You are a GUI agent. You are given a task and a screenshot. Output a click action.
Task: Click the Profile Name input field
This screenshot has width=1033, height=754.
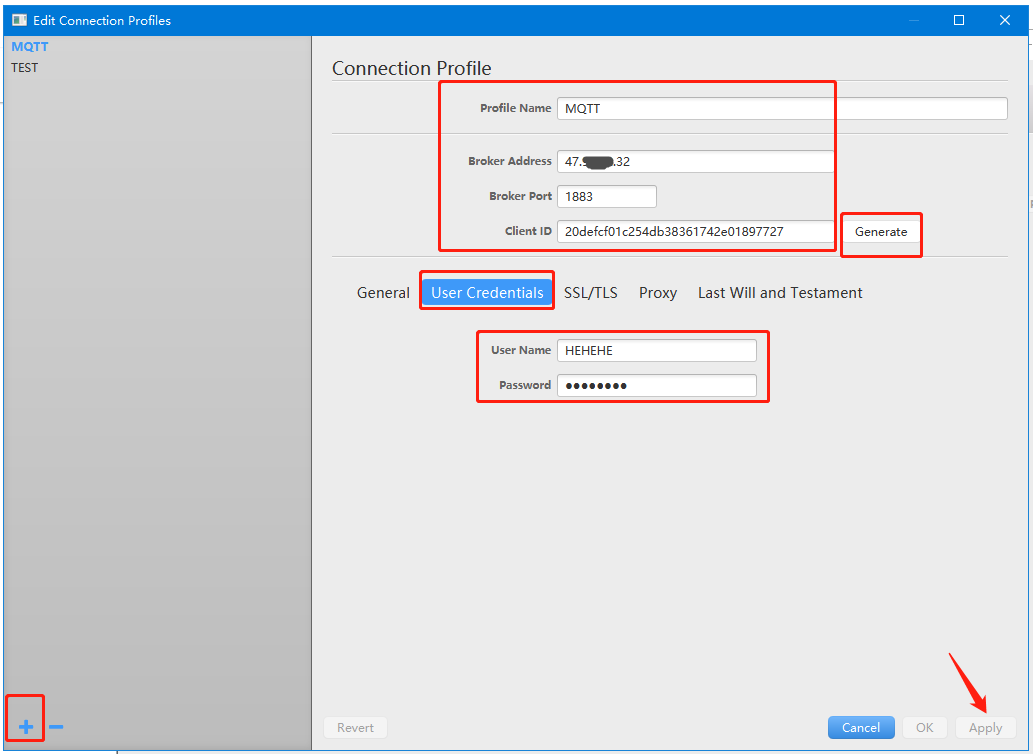pos(781,108)
